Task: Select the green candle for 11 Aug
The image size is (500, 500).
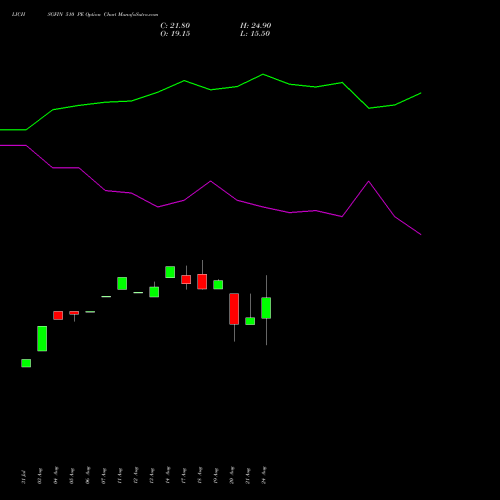Action: tap(122, 283)
